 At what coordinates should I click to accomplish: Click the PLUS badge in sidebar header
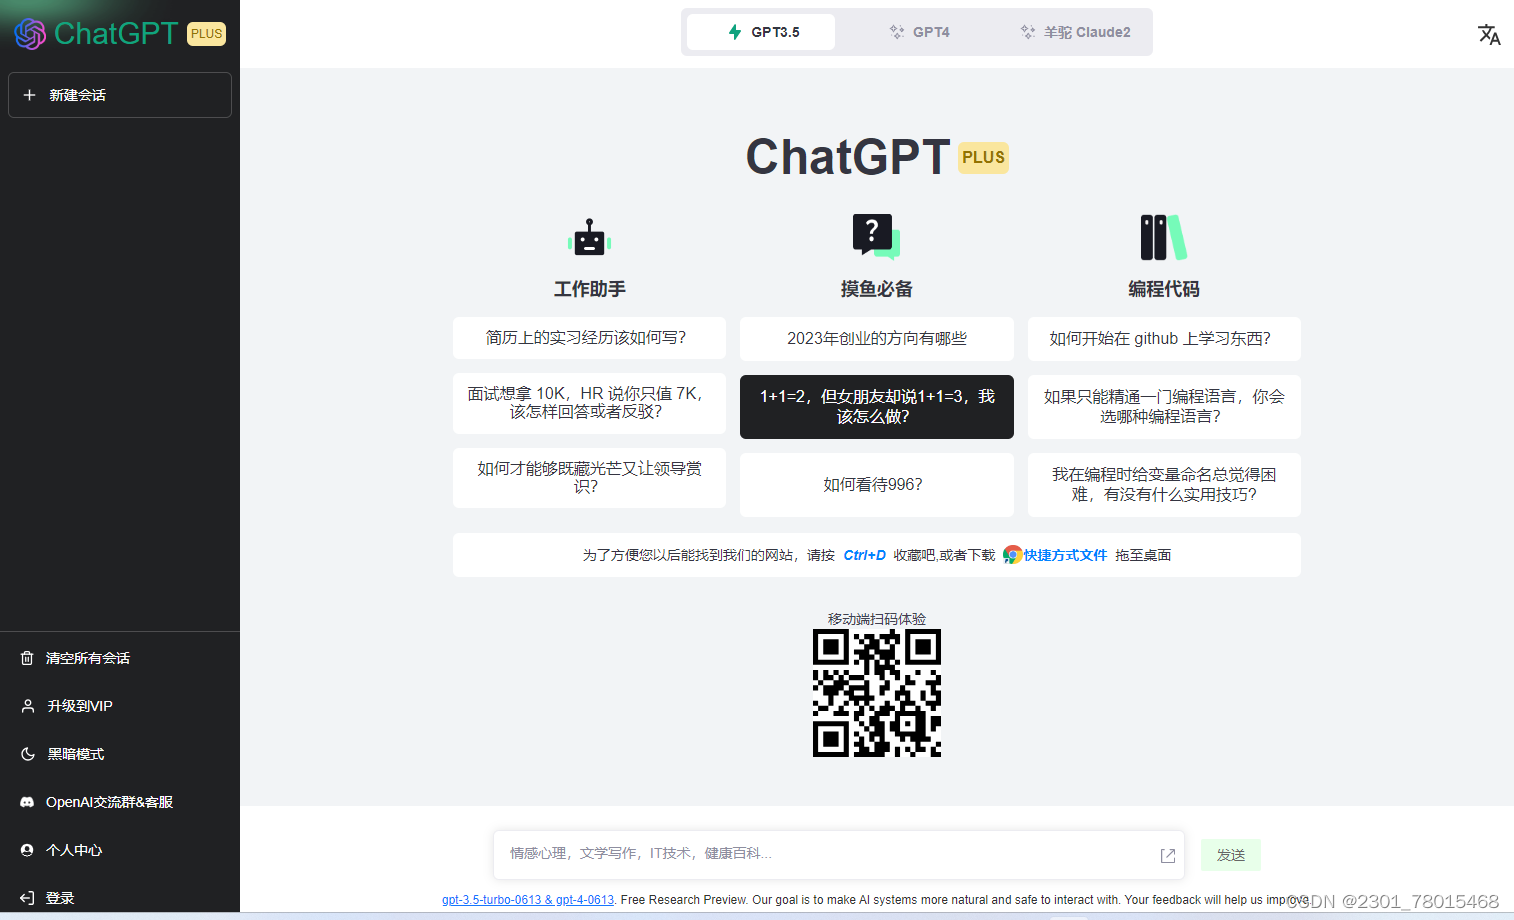(x=207, y=34)
